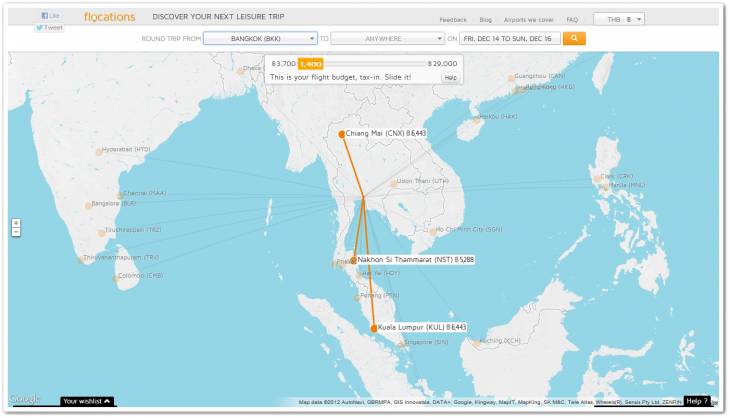This screenshot has height=418, width=730.
Task: Expand the Your wishlist panel
Action: (88, 401)
